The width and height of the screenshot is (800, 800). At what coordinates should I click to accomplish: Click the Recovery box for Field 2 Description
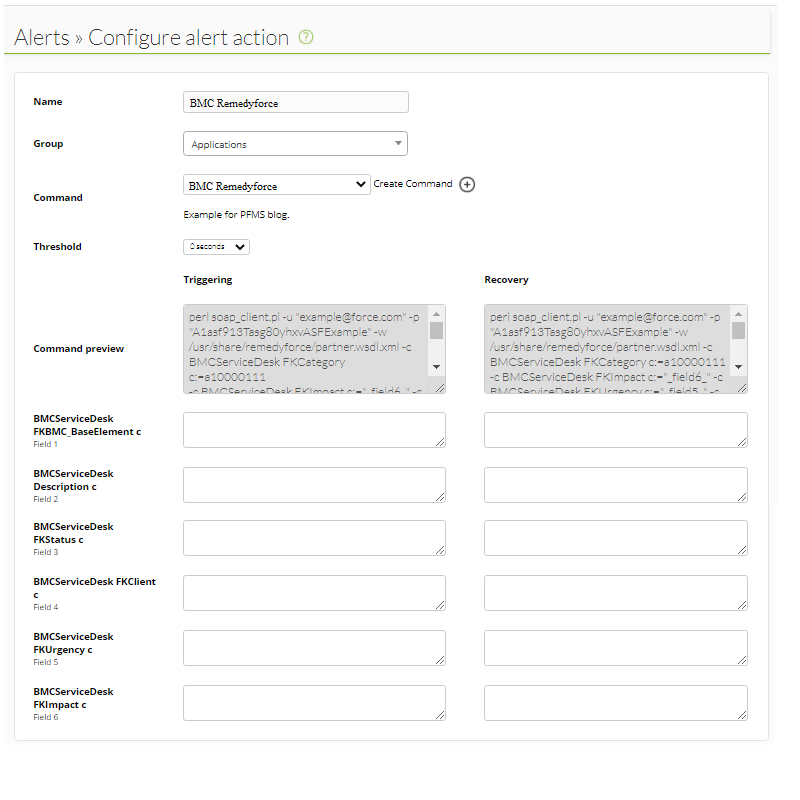point(616,485)
